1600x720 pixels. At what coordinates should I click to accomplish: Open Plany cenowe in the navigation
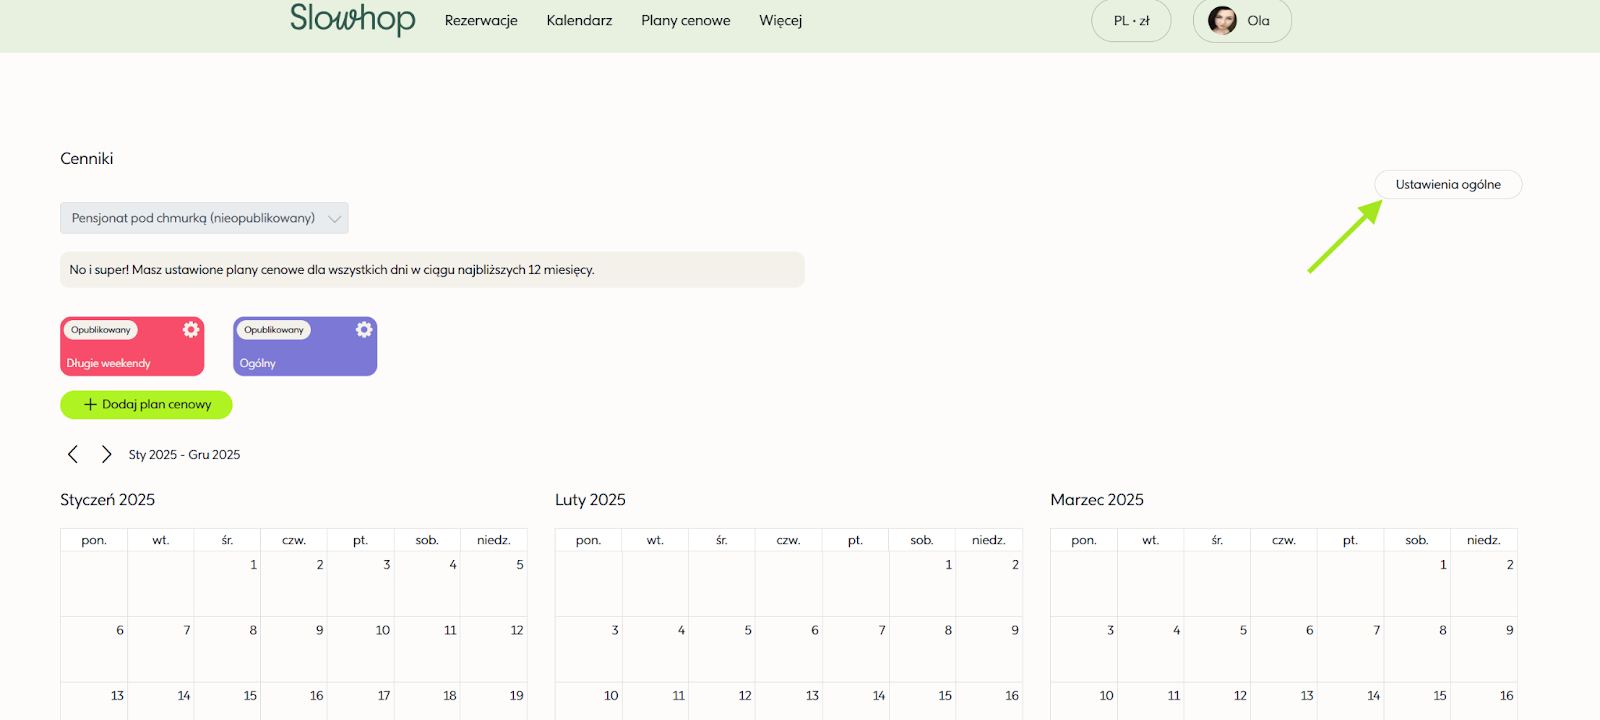(x=685, y=20)
